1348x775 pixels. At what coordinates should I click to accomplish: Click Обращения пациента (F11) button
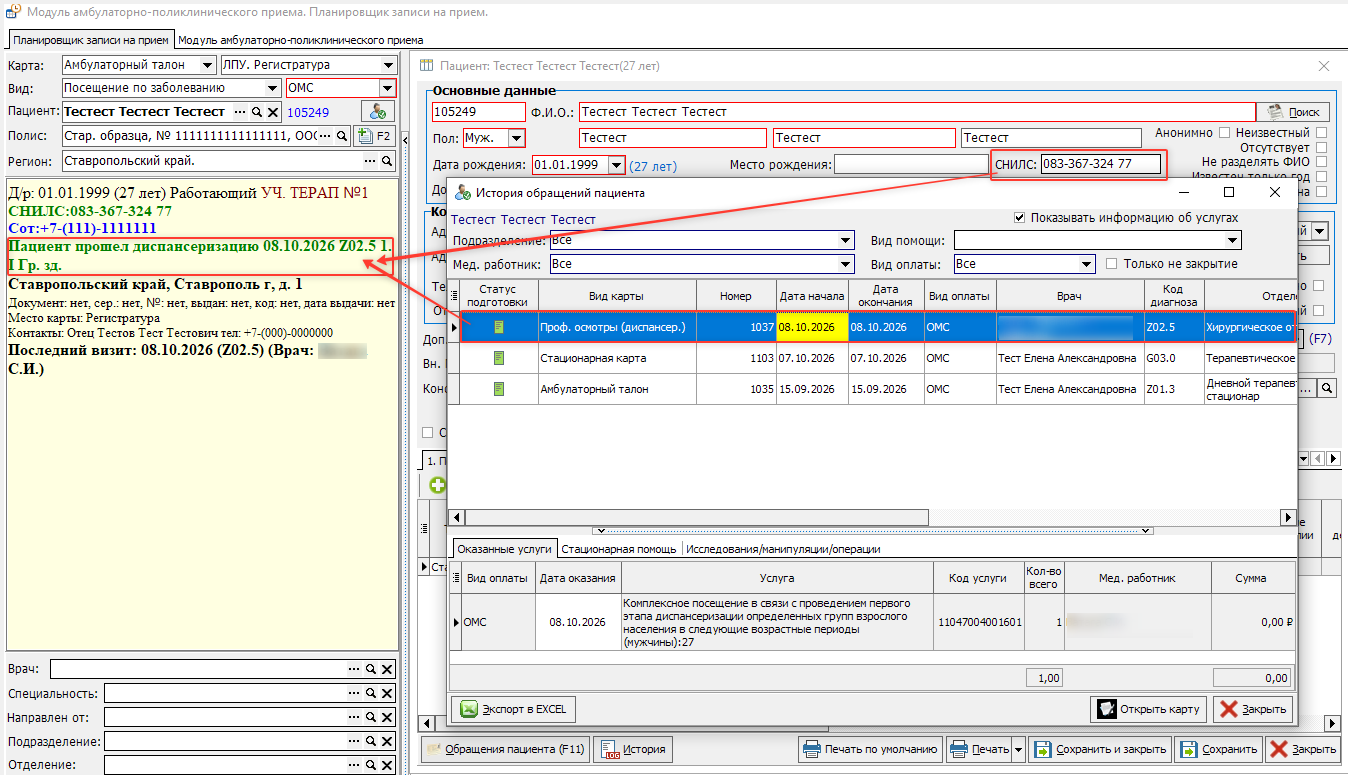(505, 749)
